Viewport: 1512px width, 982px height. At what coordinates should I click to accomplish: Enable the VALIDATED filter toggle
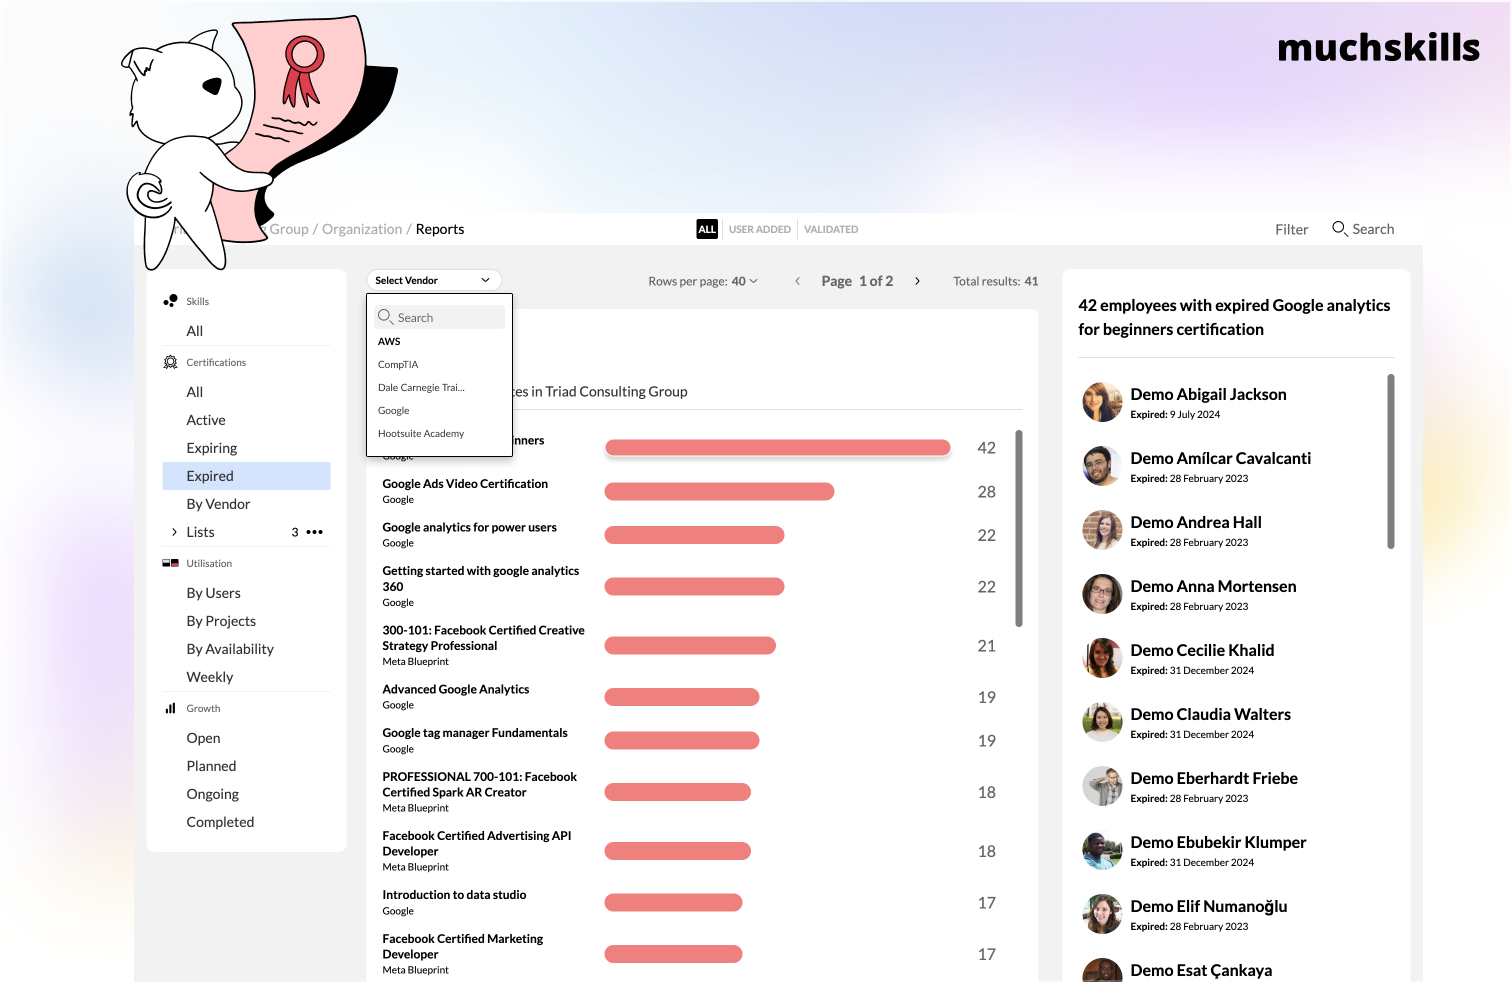(x=831, y=229)
